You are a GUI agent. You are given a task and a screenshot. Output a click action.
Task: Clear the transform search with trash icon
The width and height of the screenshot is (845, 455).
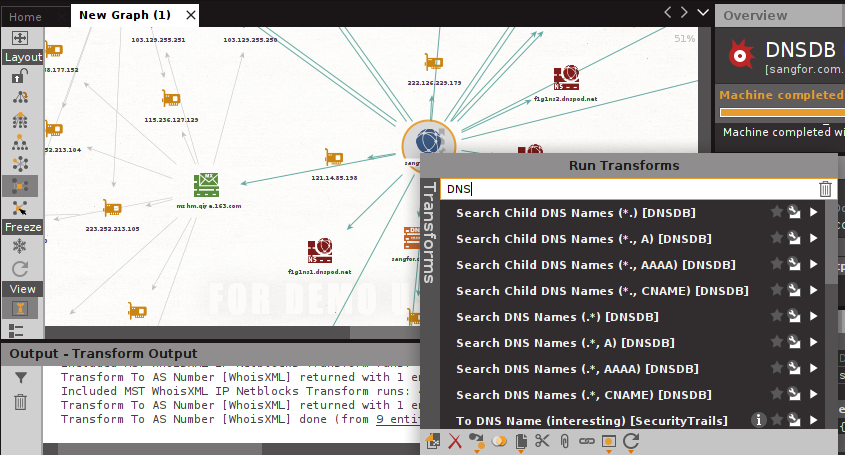pos(825,189)
